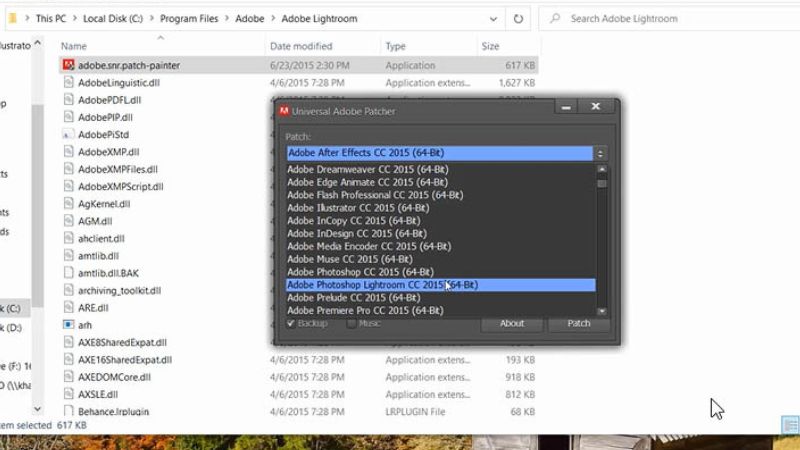Click the AgKernel.dll file icon
This screenshot has width=800, height=450.
click(68, 204)
